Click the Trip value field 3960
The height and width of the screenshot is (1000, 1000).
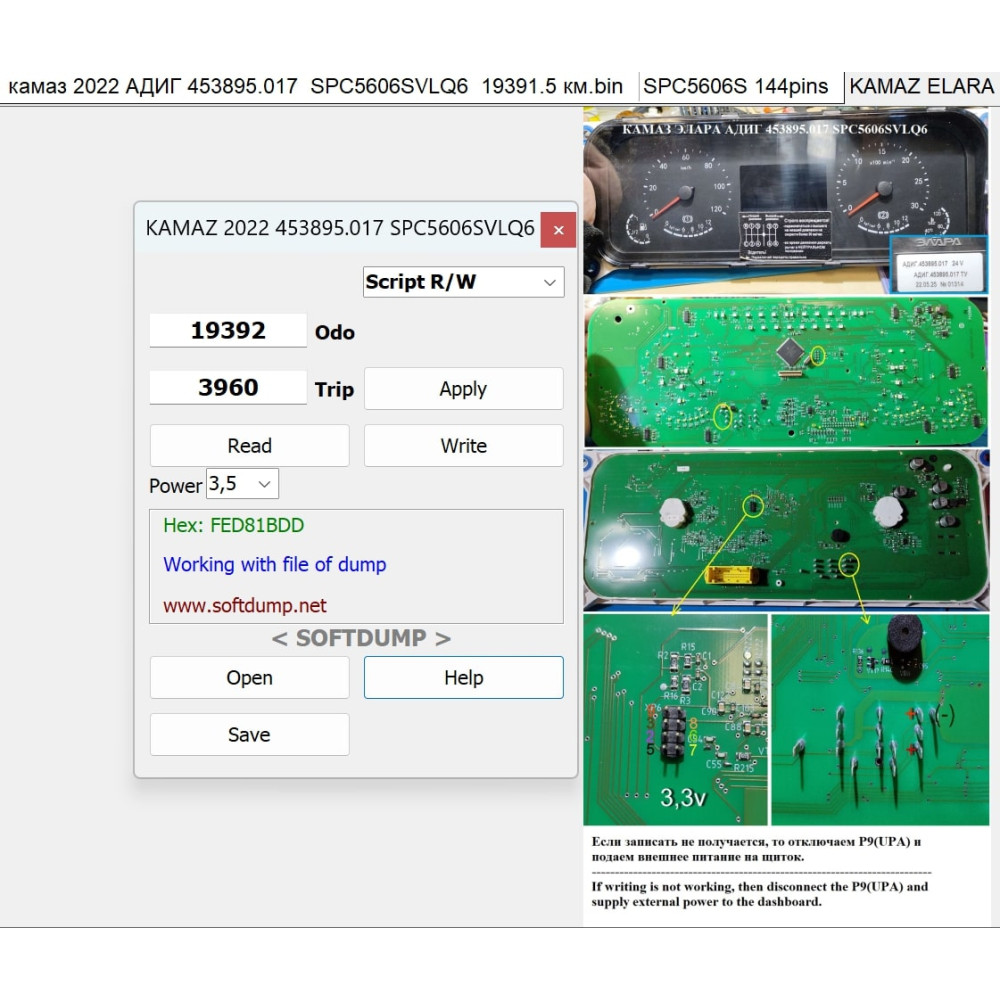pos(228,387)
